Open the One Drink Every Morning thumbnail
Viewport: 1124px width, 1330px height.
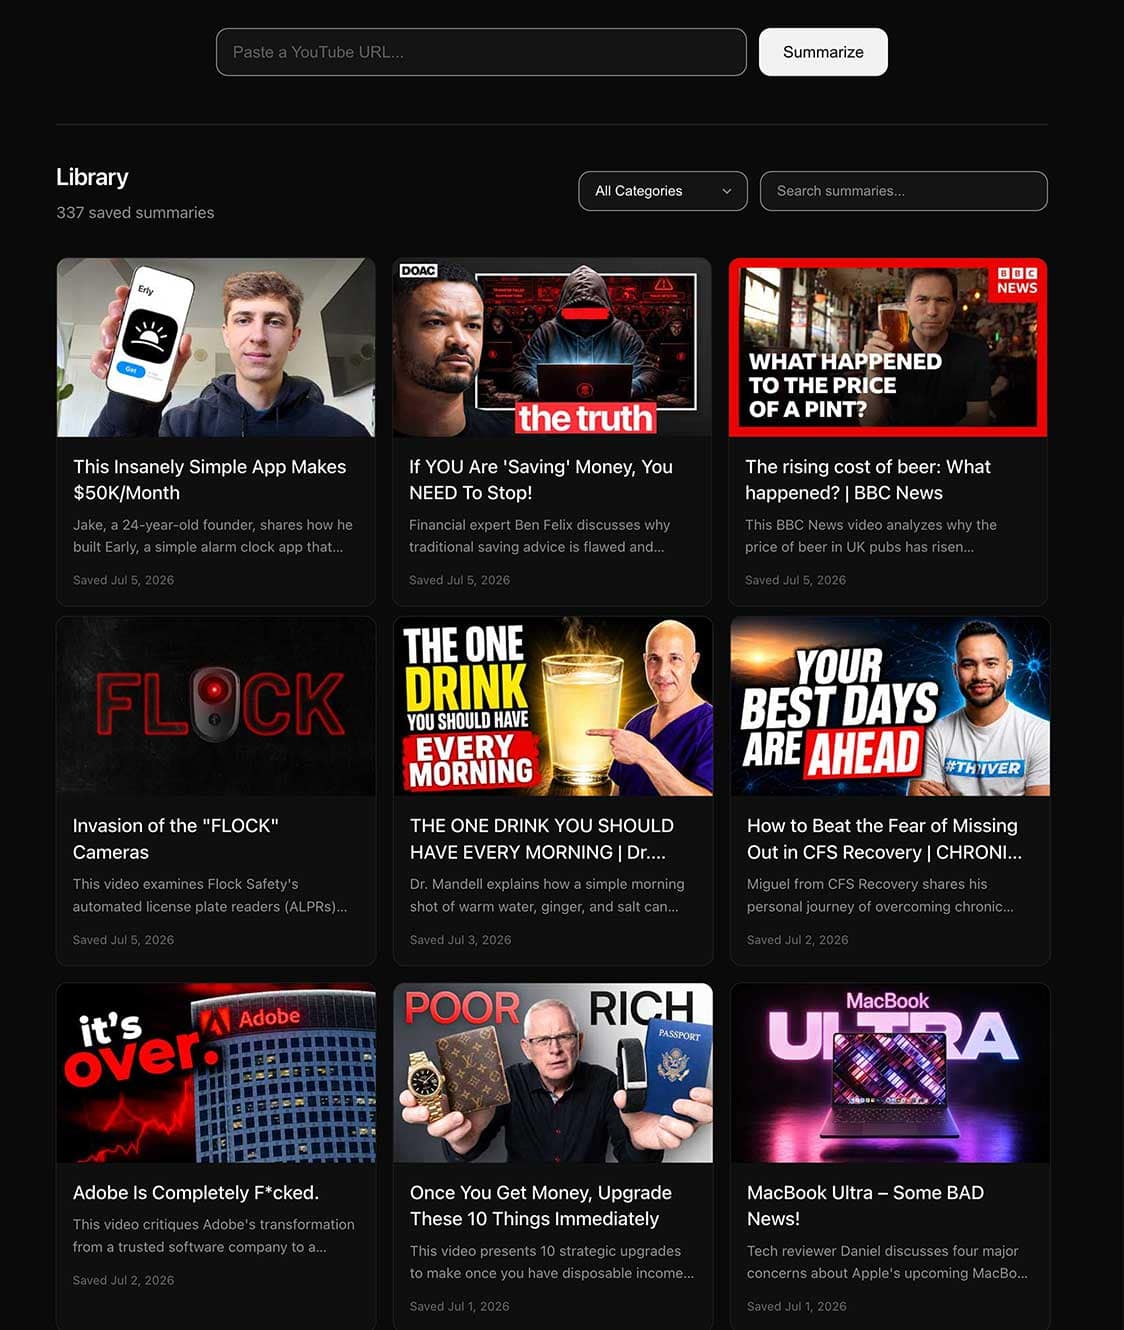(553, 706)
